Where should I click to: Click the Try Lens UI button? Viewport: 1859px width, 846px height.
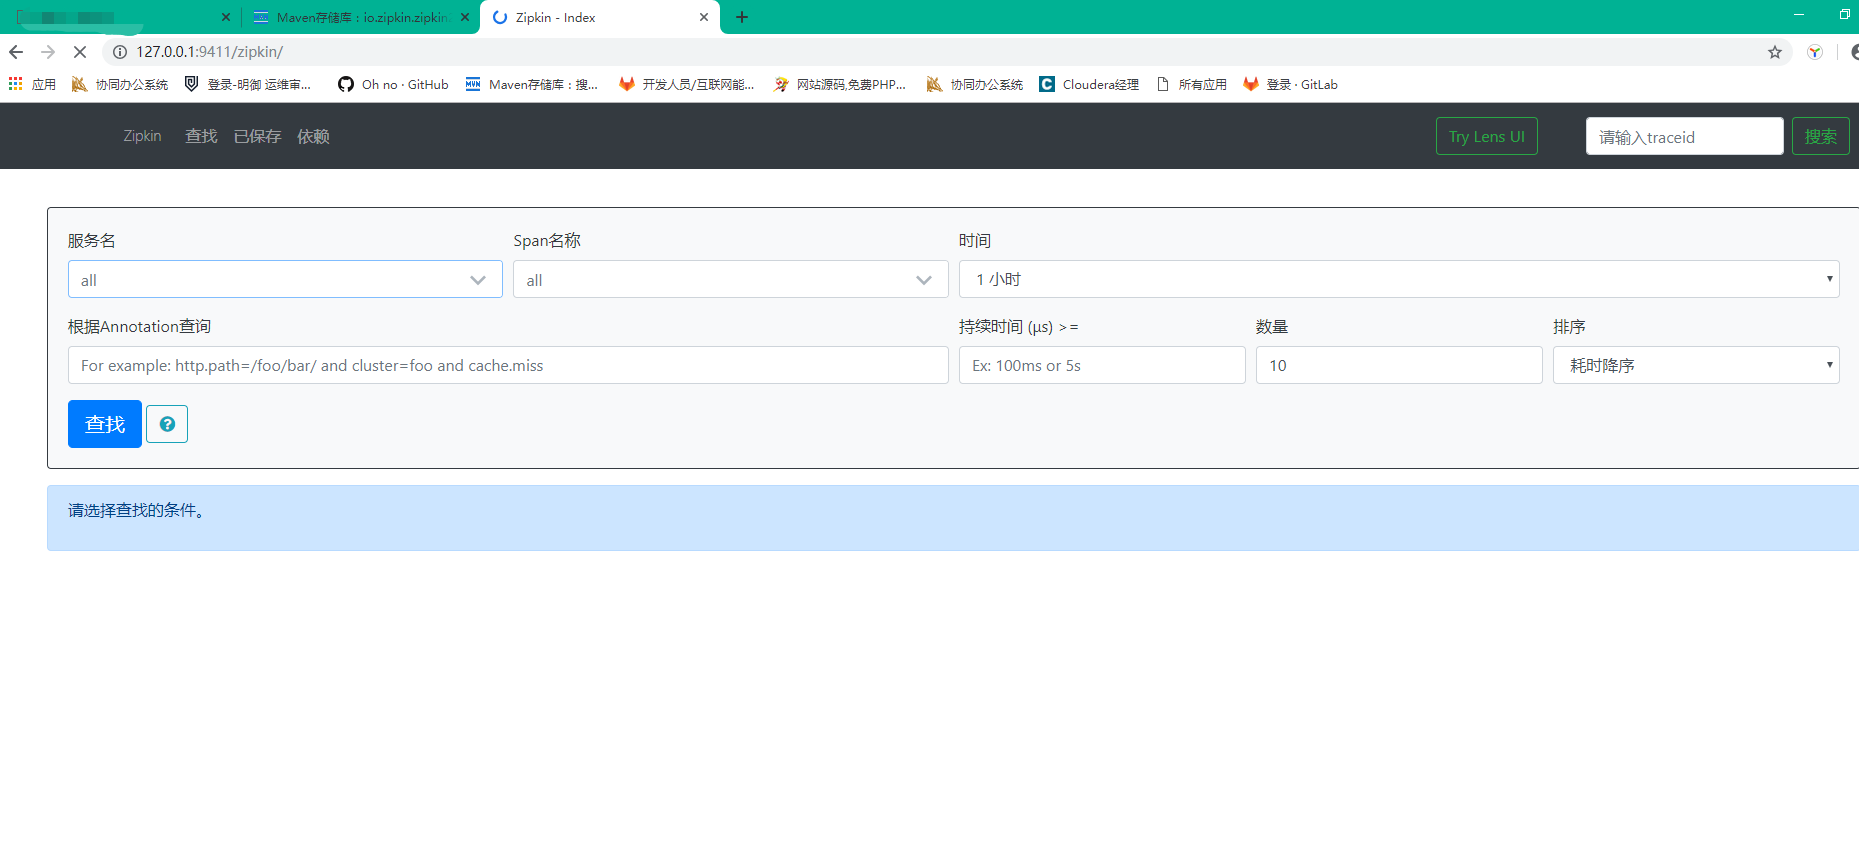tap(1487, 136)
